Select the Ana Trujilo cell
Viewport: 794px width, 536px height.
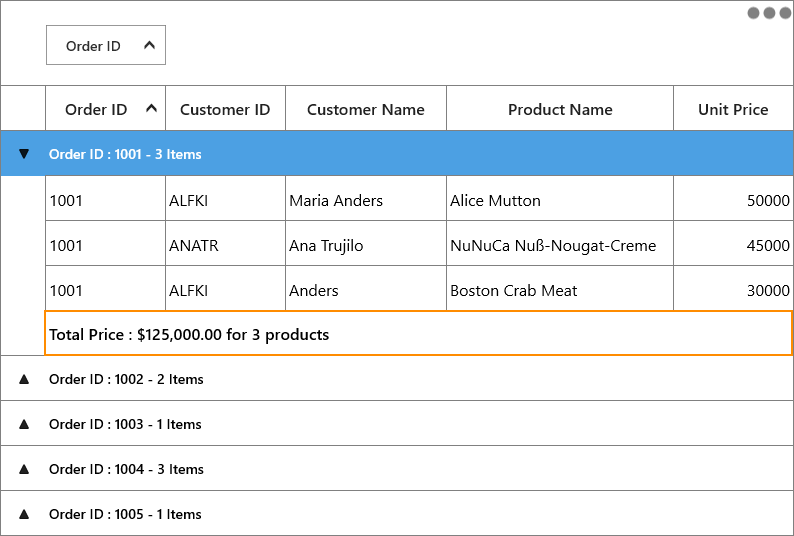tap(366, 243)
